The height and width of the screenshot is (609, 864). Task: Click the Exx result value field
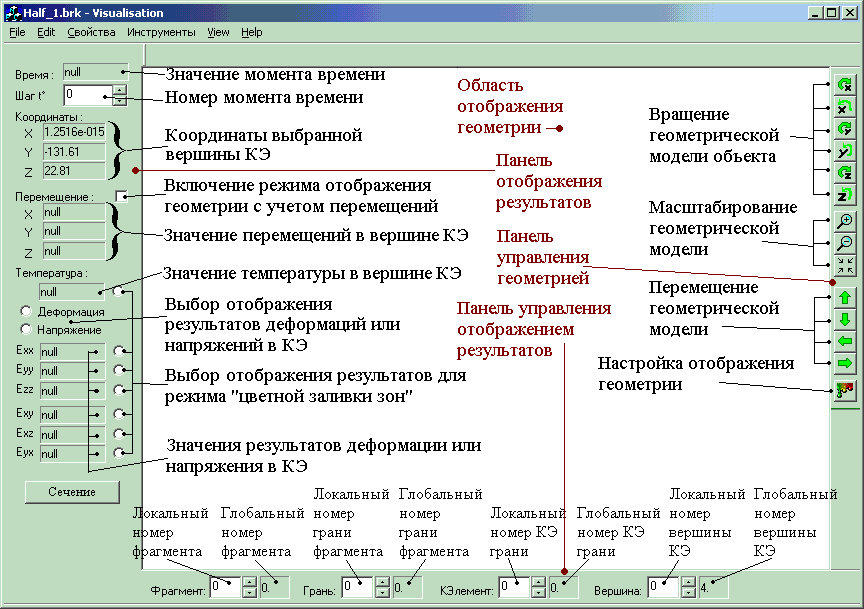pyautogui.click(x=72, y=352)
